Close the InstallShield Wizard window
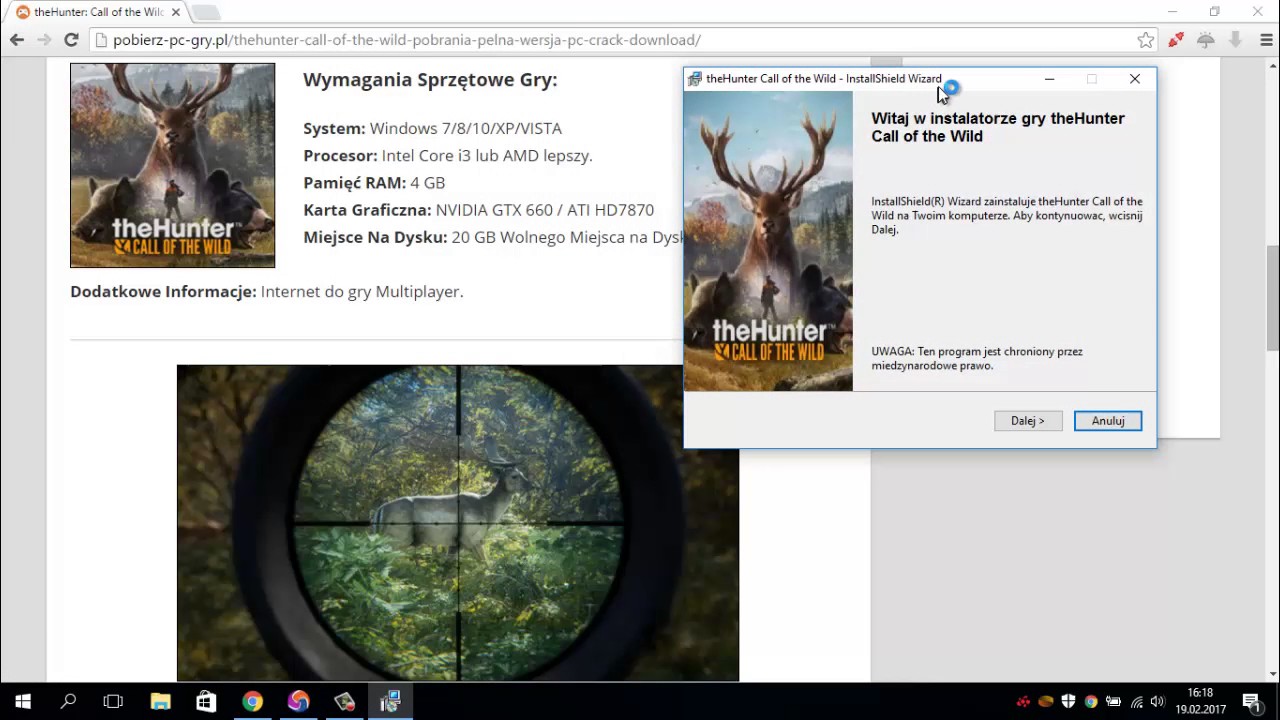 (1135, 79)
